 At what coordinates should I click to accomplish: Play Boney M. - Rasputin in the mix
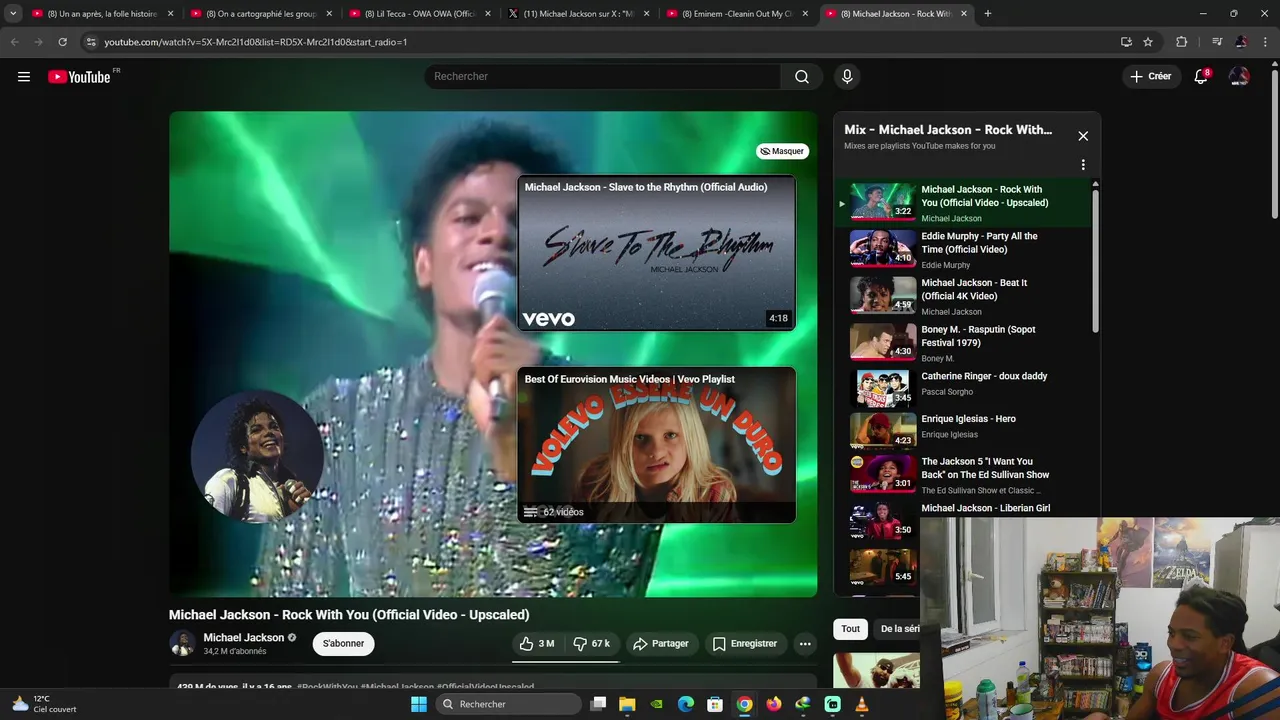[964, 343]
